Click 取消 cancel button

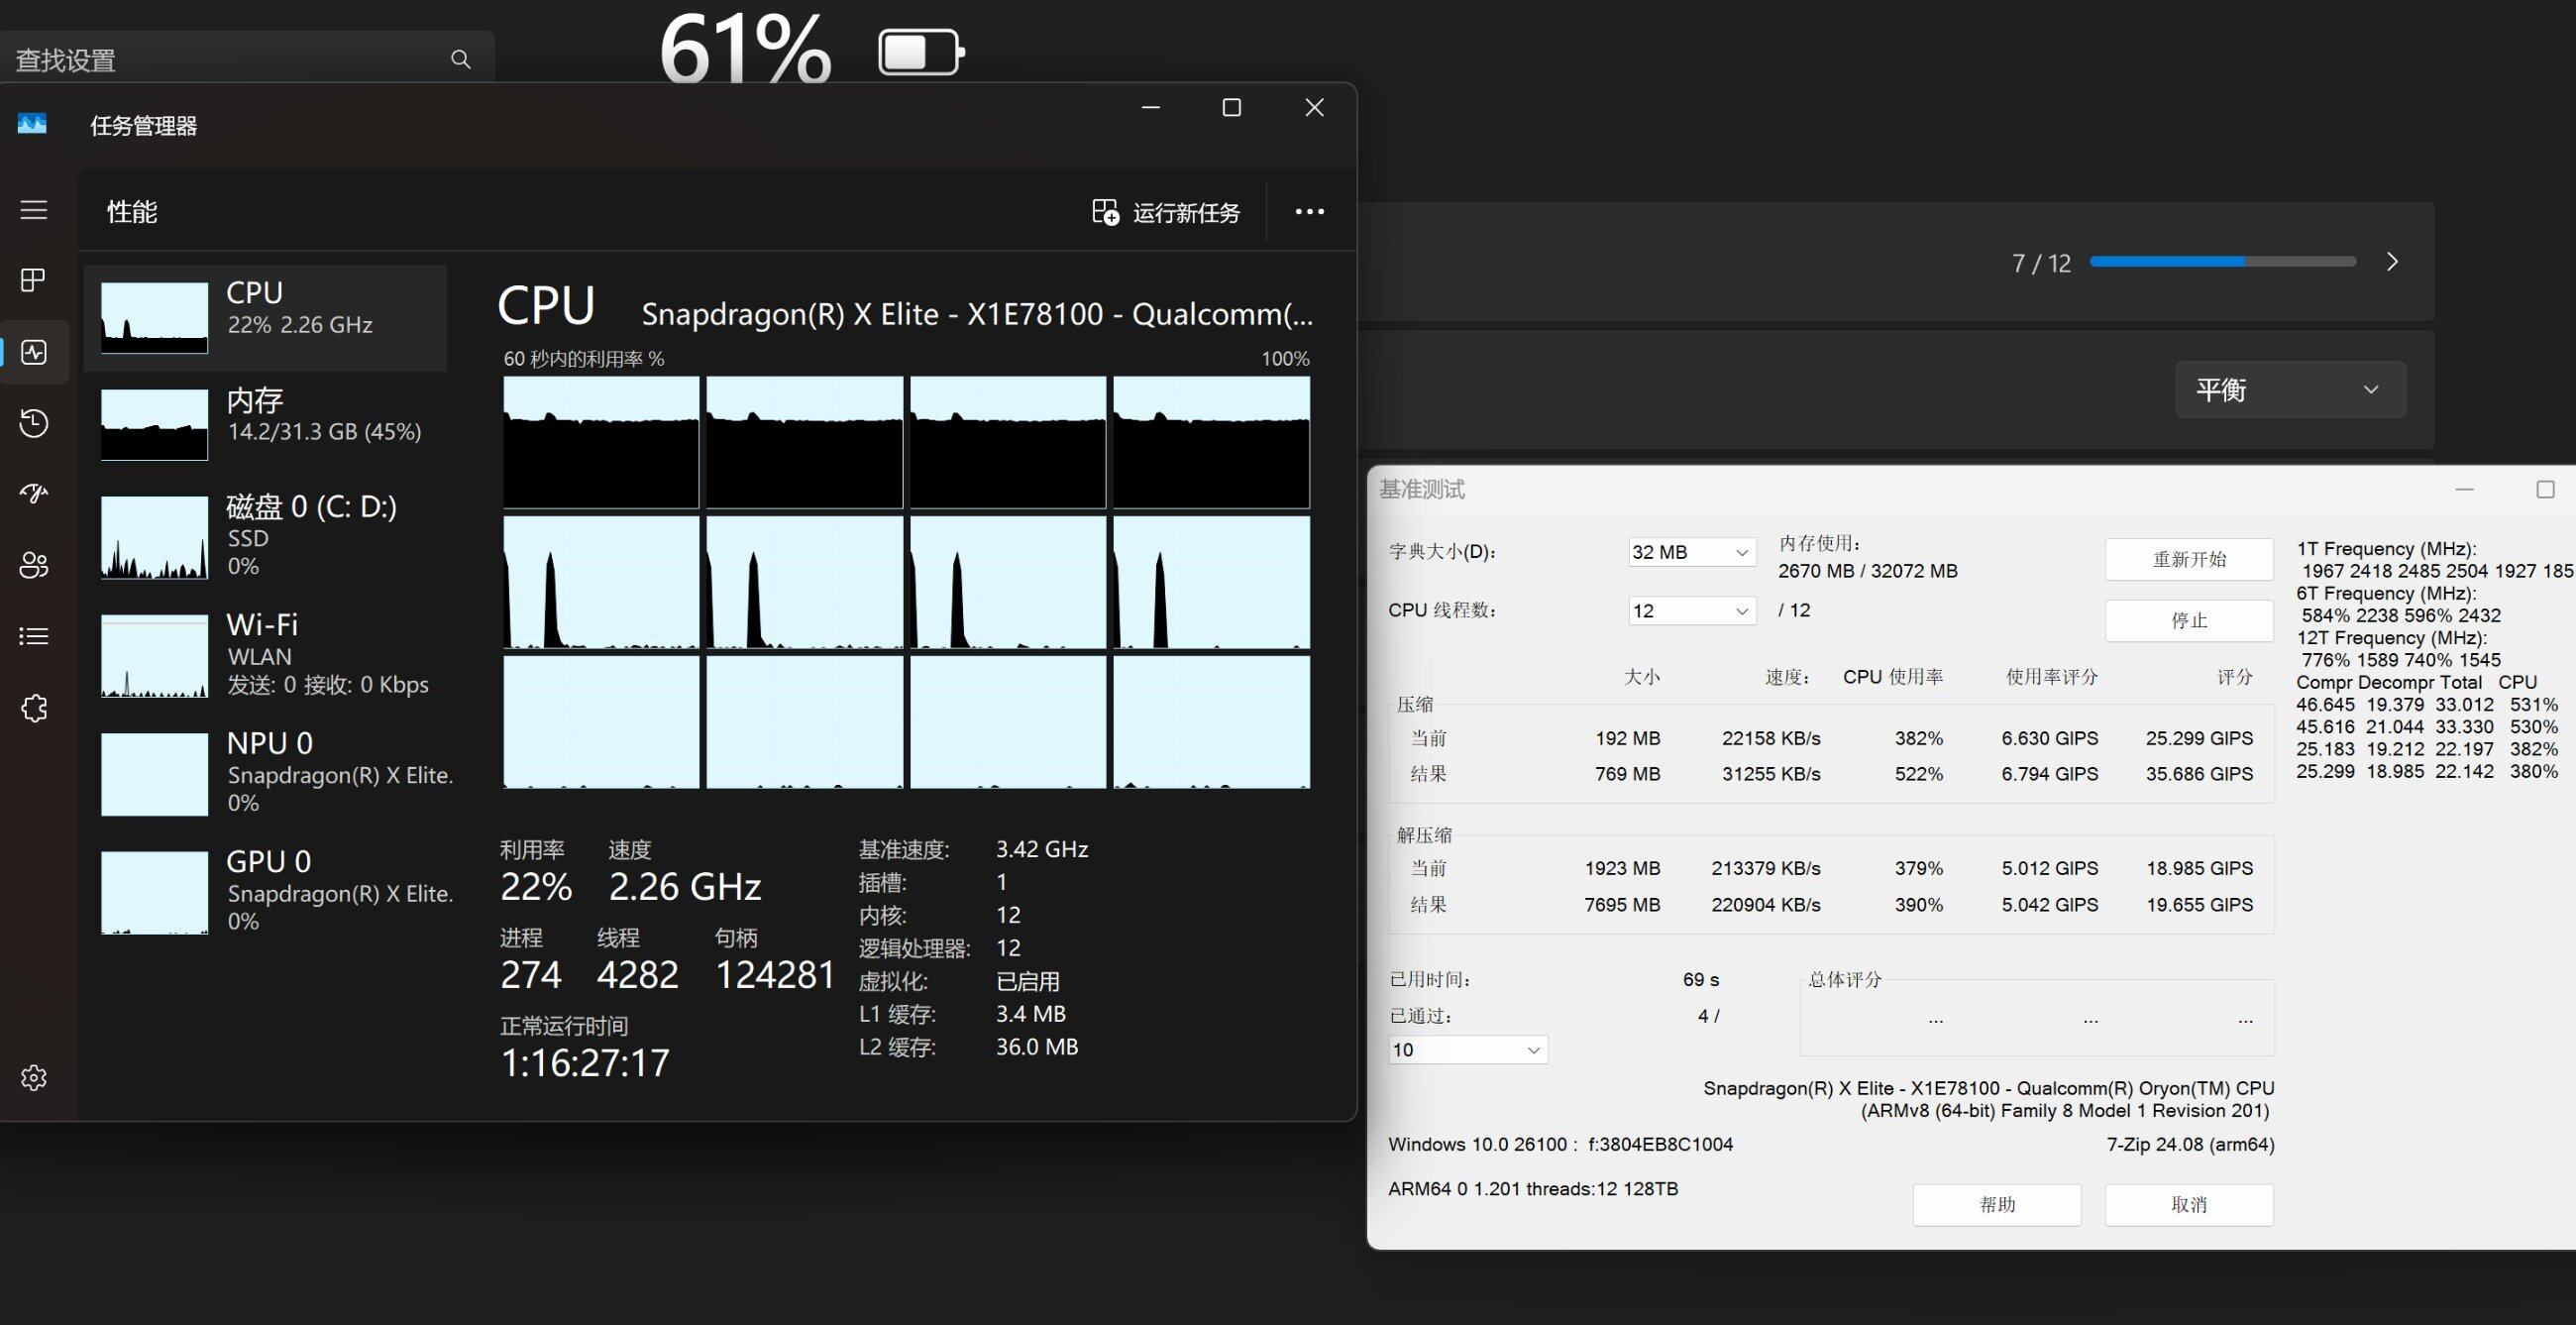pos(2188,1205)
